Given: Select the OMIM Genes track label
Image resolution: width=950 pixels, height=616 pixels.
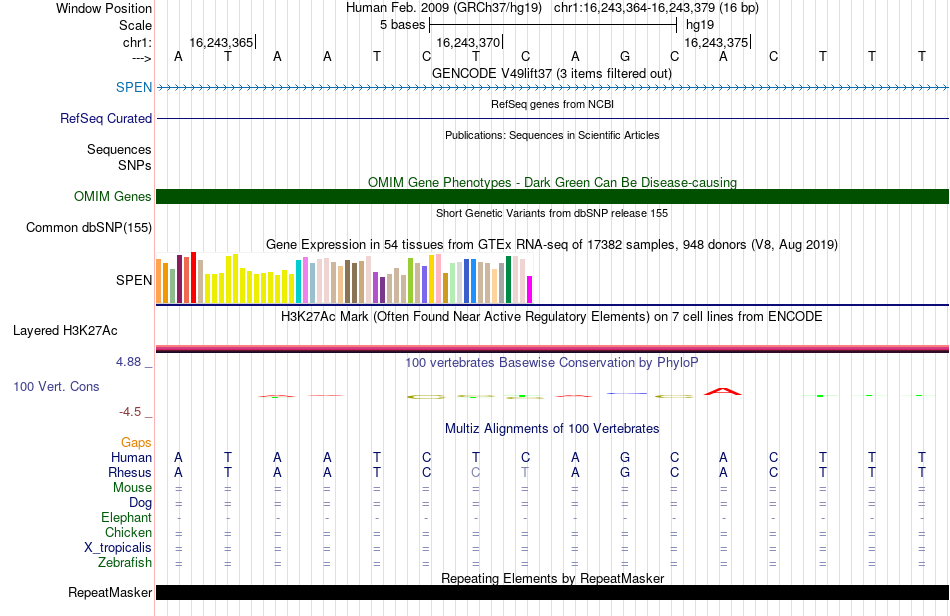Looking at the screenshot, I should click(113, 196).
